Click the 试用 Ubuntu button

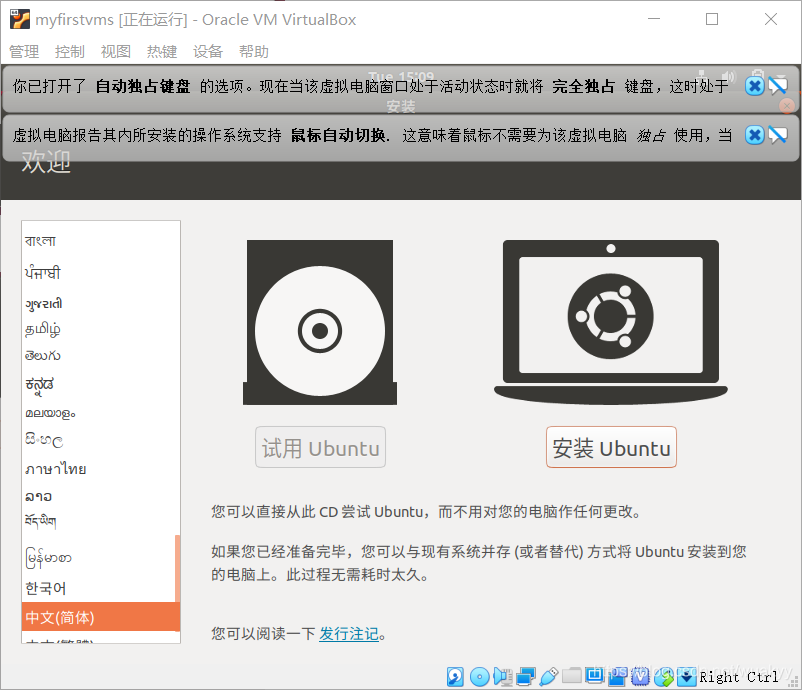click(x=321, y=447)
